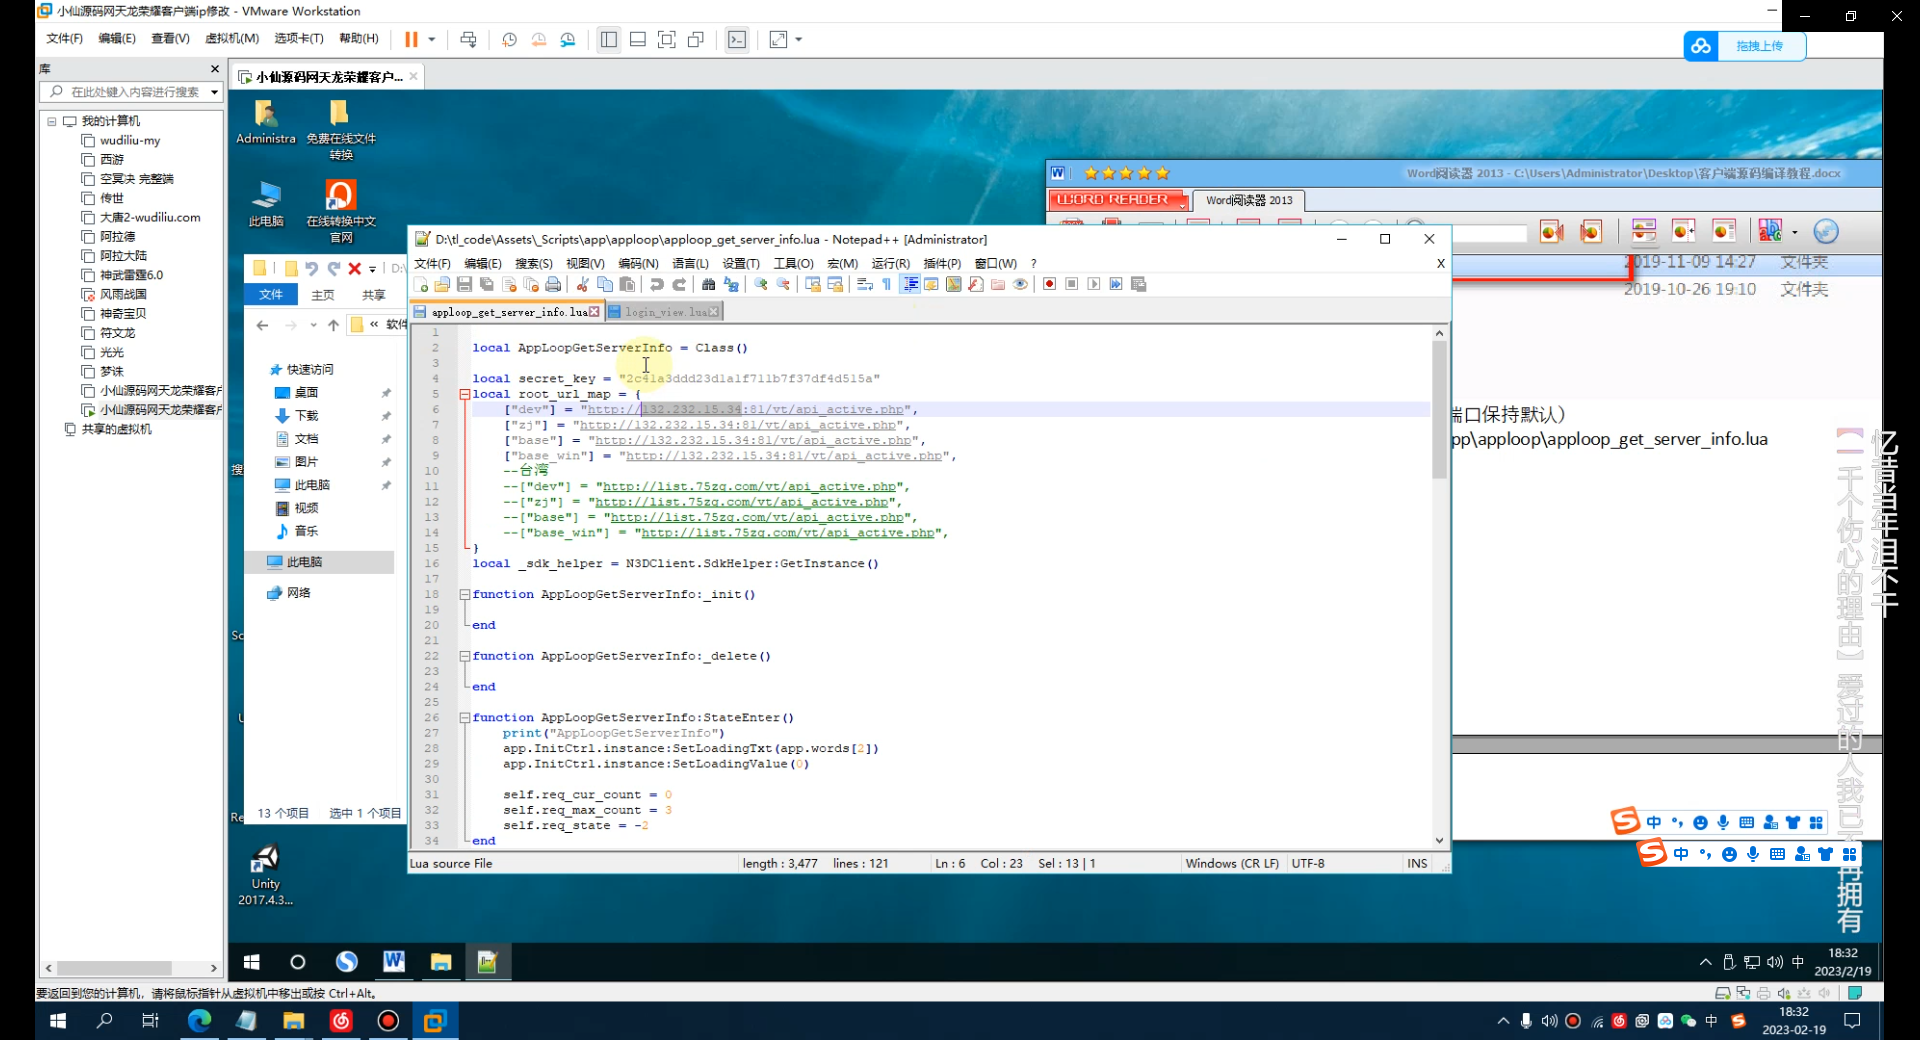Click the Print icon in Notepad++ toolbar

pos(553,285)
